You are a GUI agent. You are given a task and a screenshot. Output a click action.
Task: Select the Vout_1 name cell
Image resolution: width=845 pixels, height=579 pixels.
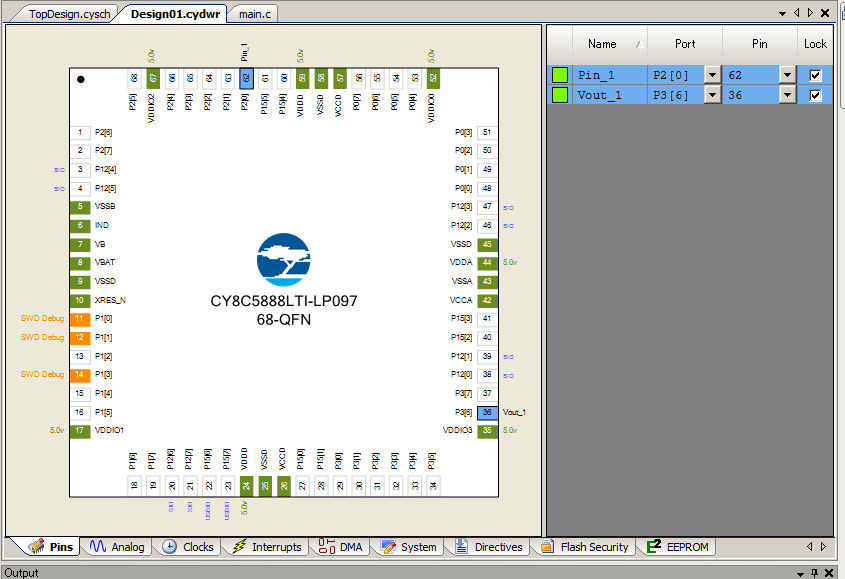(609, 95)
